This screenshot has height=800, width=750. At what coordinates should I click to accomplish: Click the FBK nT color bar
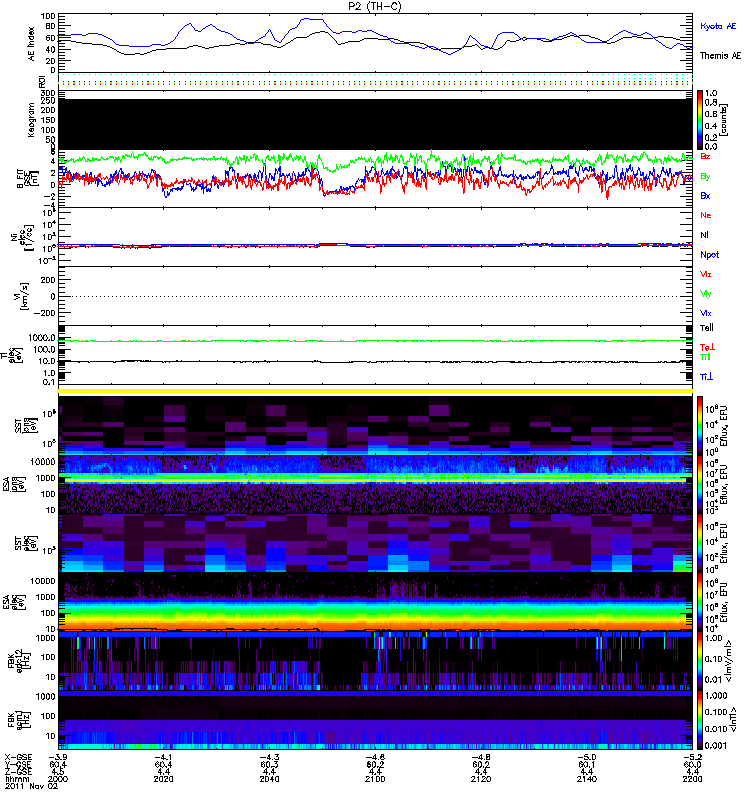pos(700,720)
